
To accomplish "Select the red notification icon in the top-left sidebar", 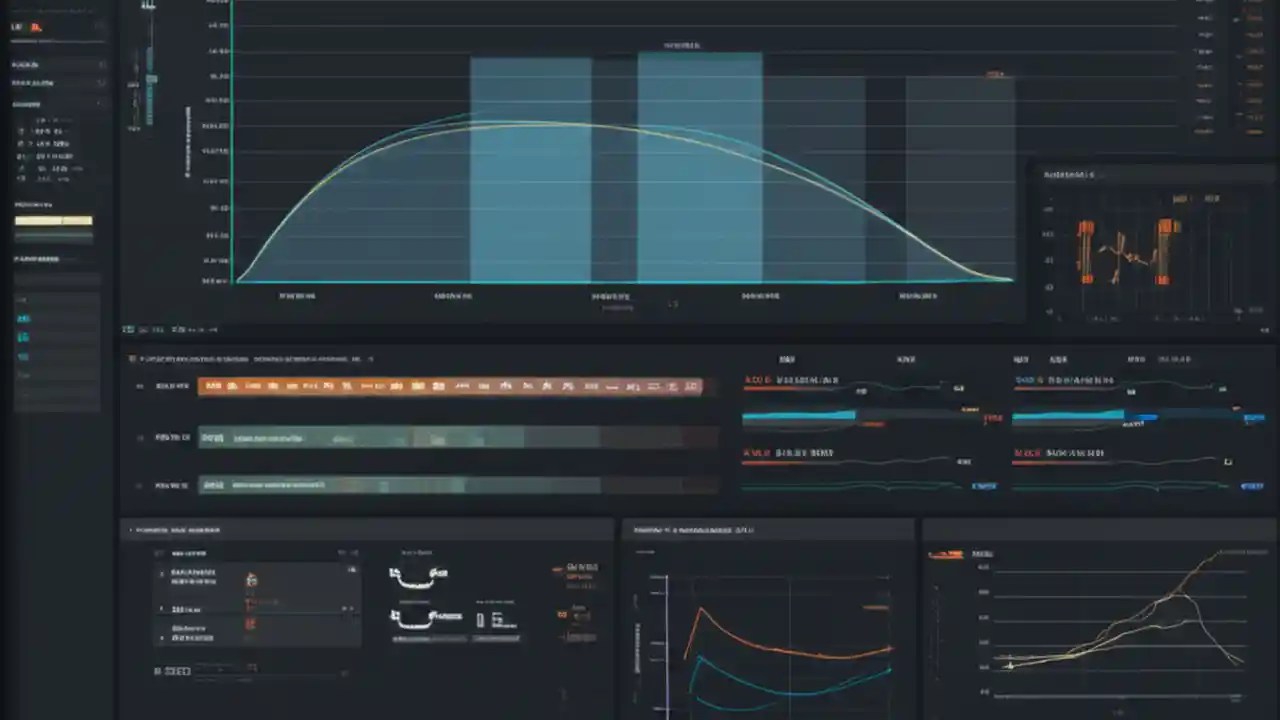I will [38, 27].
